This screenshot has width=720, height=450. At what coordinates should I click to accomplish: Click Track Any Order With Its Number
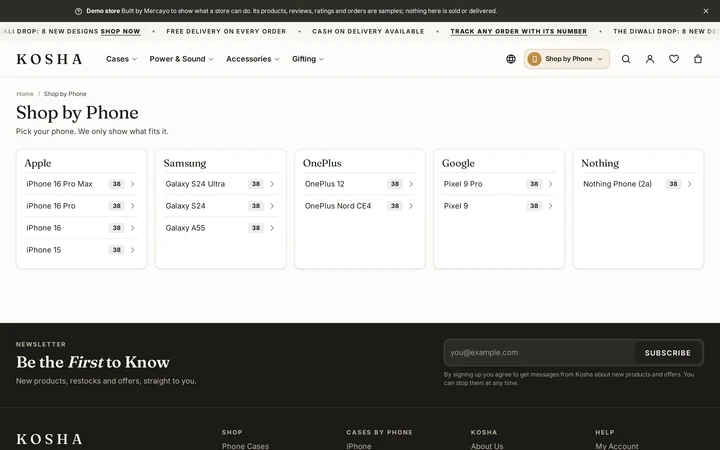[518, 31]
